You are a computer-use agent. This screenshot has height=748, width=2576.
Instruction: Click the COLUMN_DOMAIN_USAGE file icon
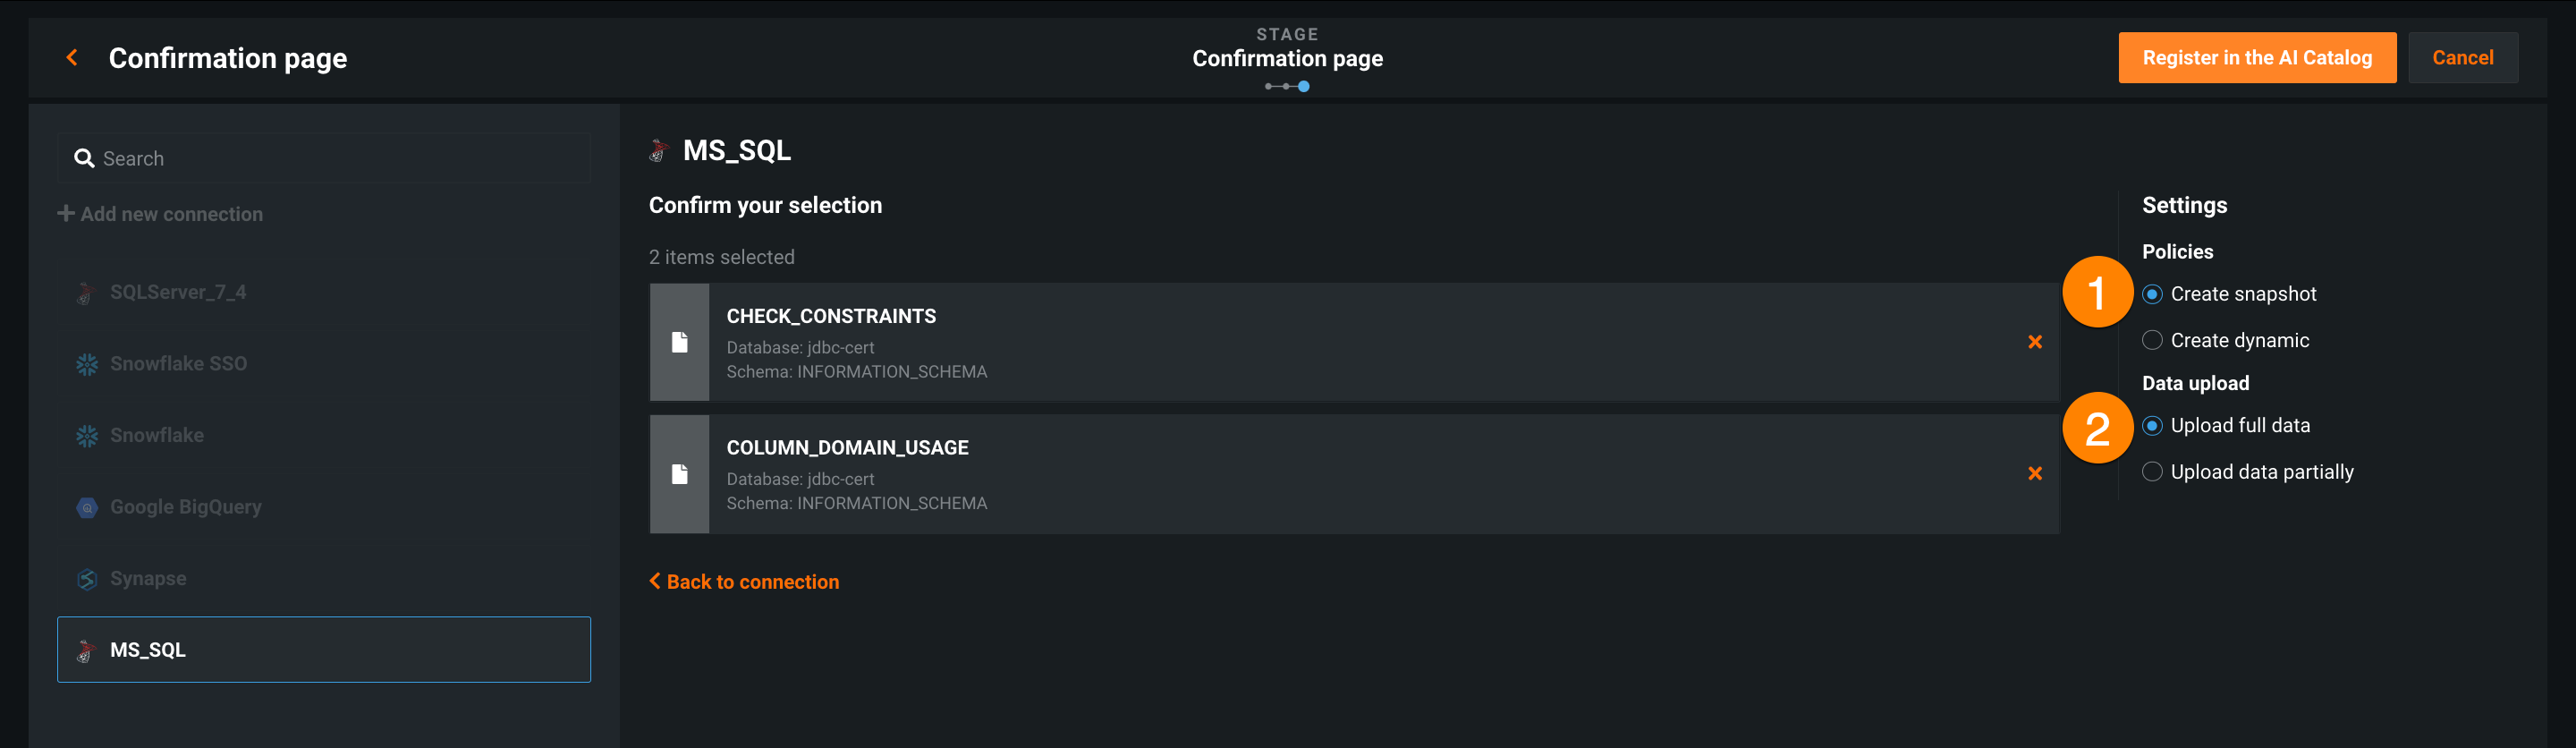click(680, 474)
